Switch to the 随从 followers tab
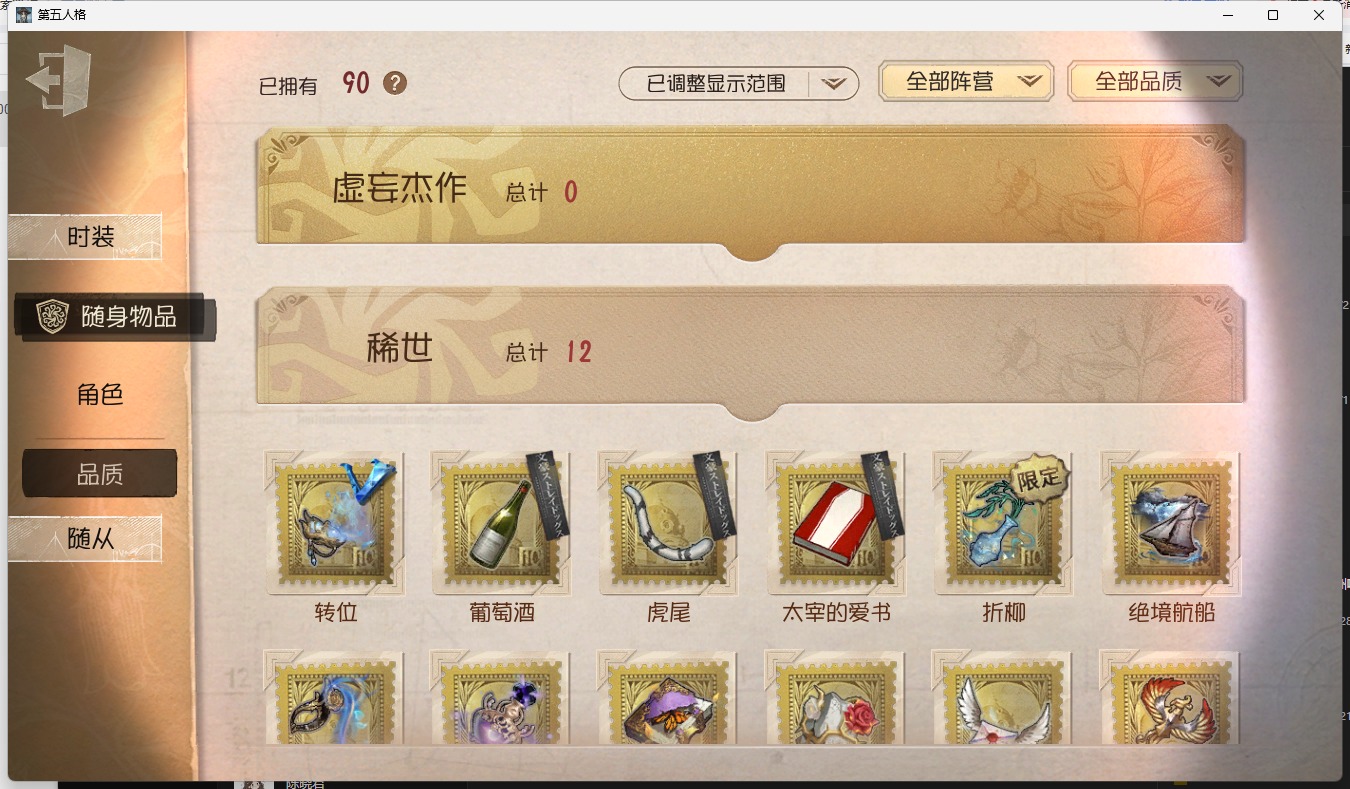The image size is (1350, 789). coord(85,539)
